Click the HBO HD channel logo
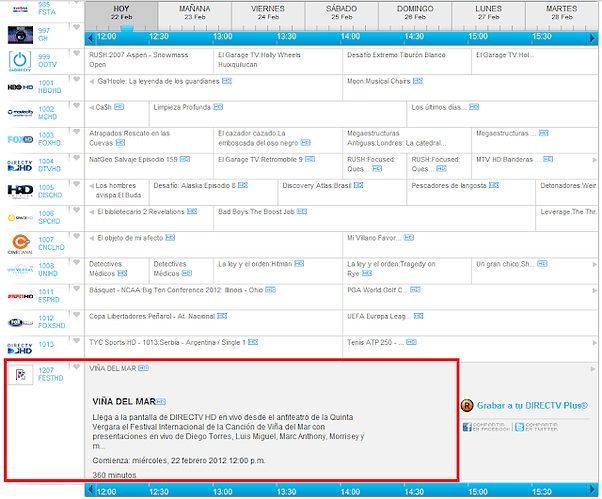The image size is (602, 499). click(21, 87)
